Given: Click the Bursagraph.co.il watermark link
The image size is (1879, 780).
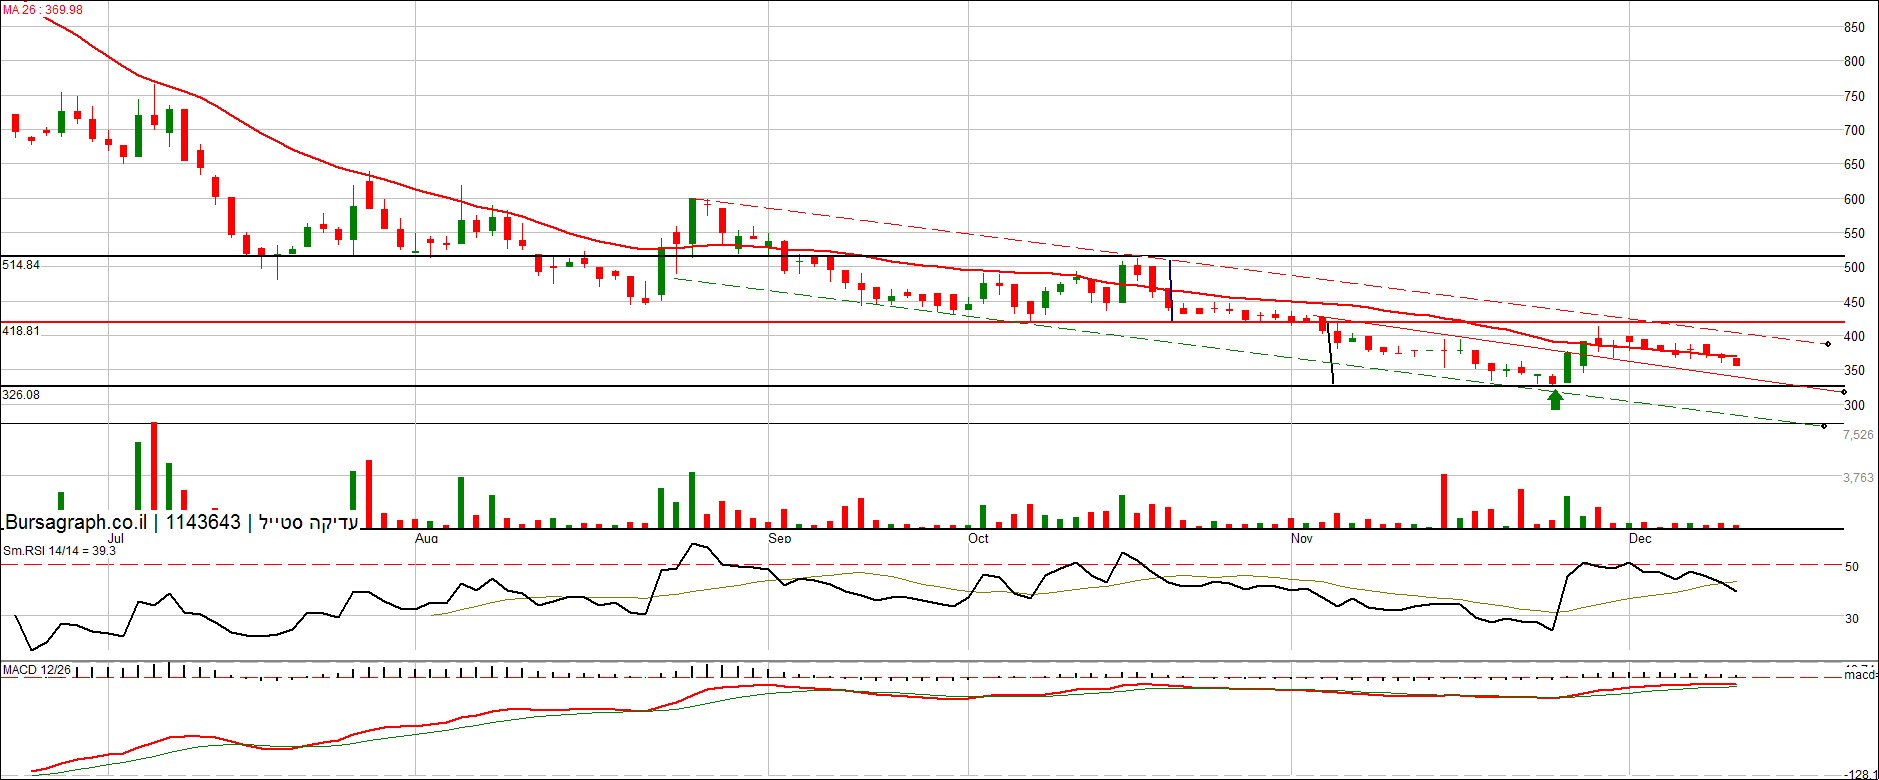Looking at the screenshot, I should (76, 522).
